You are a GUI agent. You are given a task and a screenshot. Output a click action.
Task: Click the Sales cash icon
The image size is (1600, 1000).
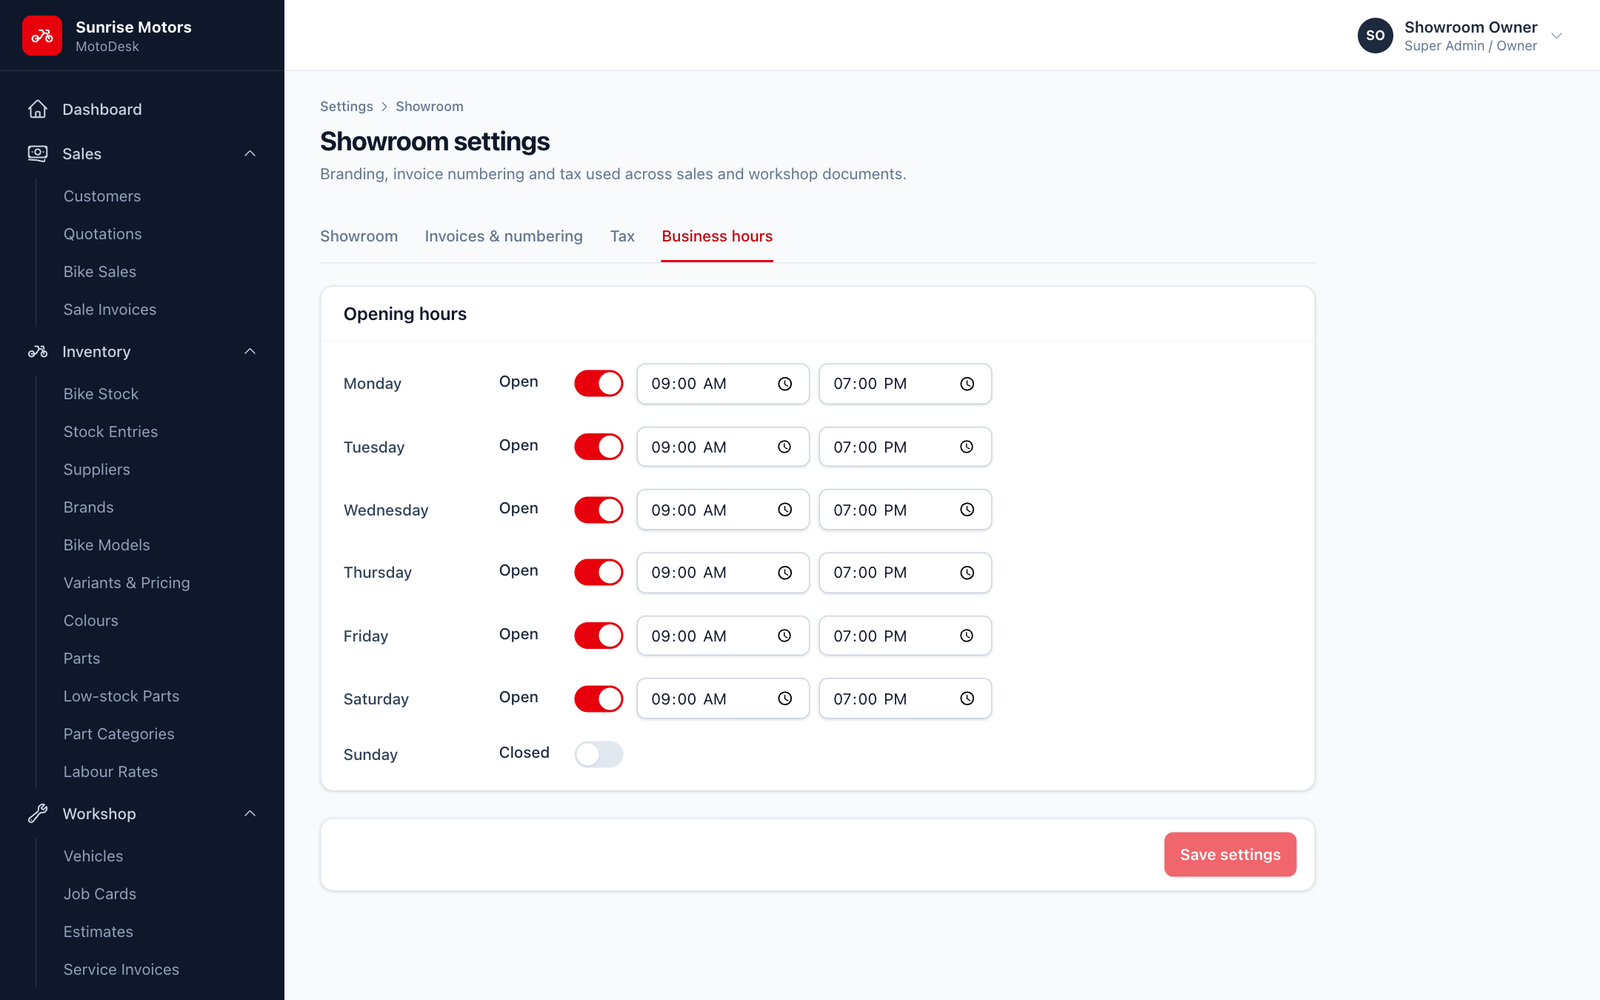(38, 153)
